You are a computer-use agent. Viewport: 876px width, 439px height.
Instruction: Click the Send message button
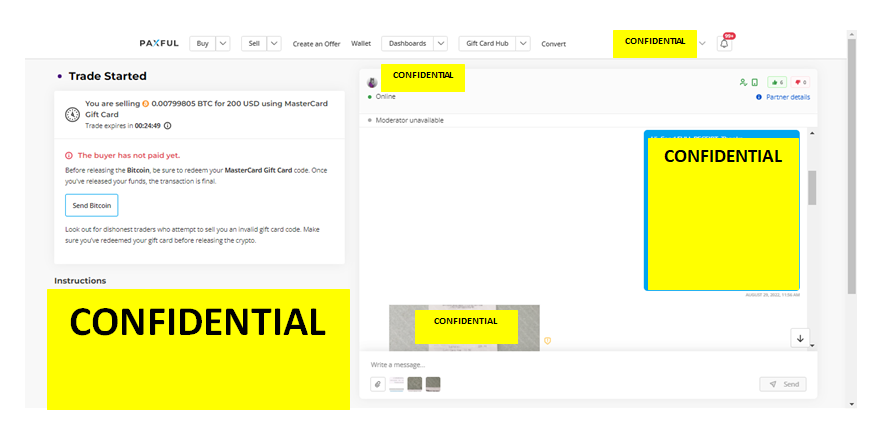click(x=783, y=384)
